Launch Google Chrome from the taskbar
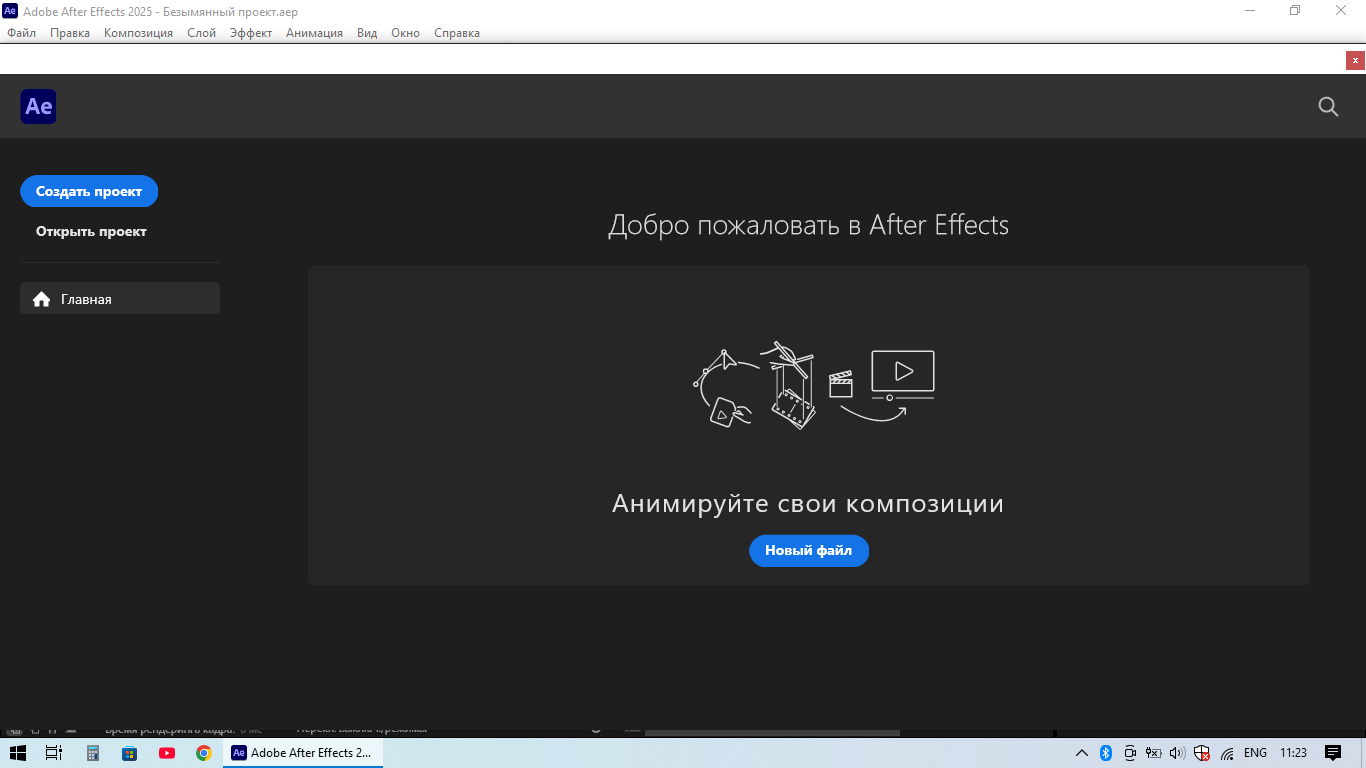The width and height of the screenshot is (1366, 768). [x=204, y=753]
